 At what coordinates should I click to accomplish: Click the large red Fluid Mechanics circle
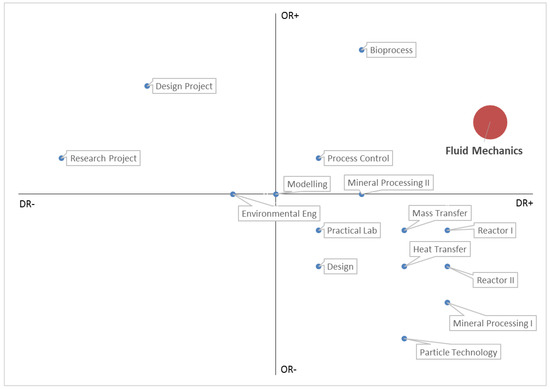pos(490,122)
